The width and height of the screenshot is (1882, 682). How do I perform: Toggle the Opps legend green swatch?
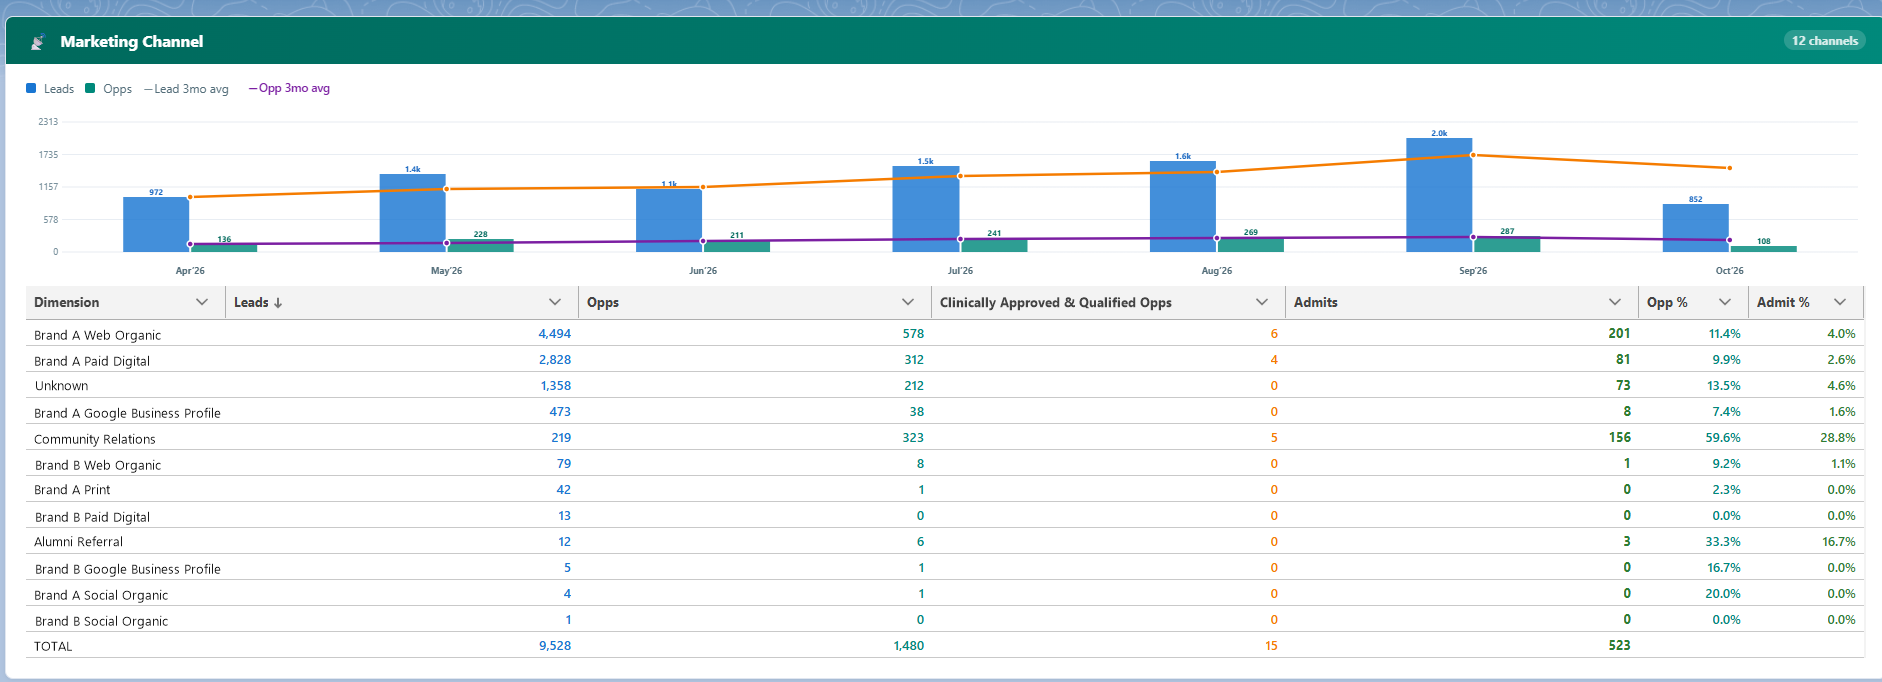click(x=90, y=88)
